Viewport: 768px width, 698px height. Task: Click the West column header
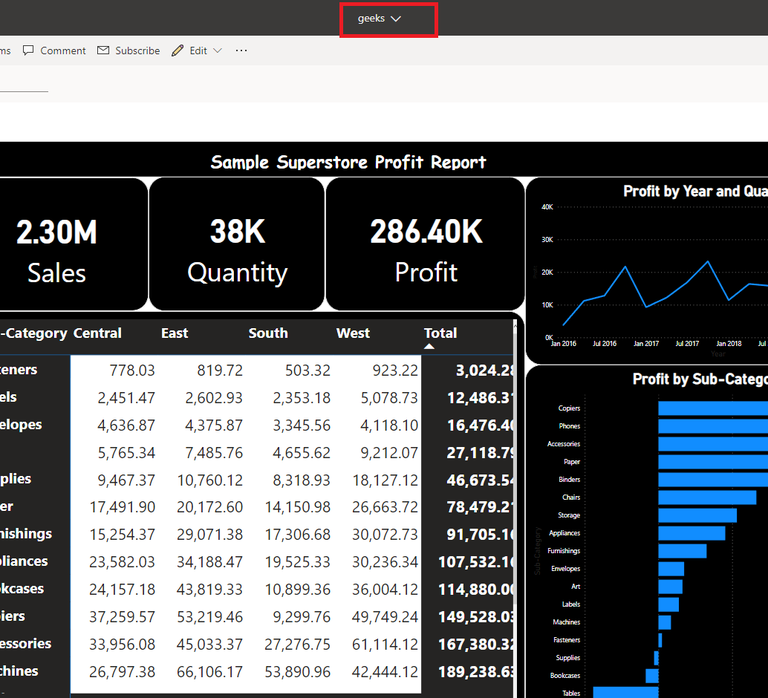(353, 333)
